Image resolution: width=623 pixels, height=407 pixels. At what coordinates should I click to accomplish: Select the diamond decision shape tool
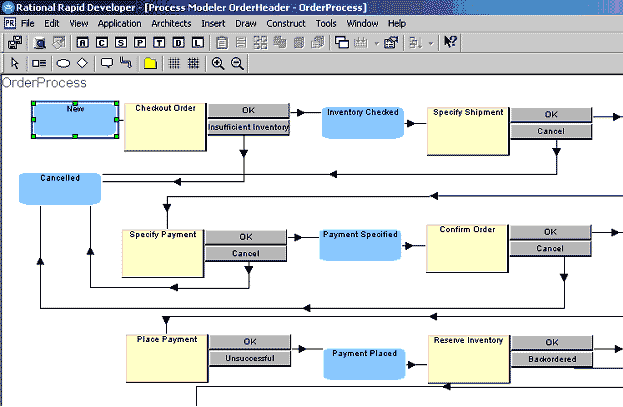(x=82, y=63)
